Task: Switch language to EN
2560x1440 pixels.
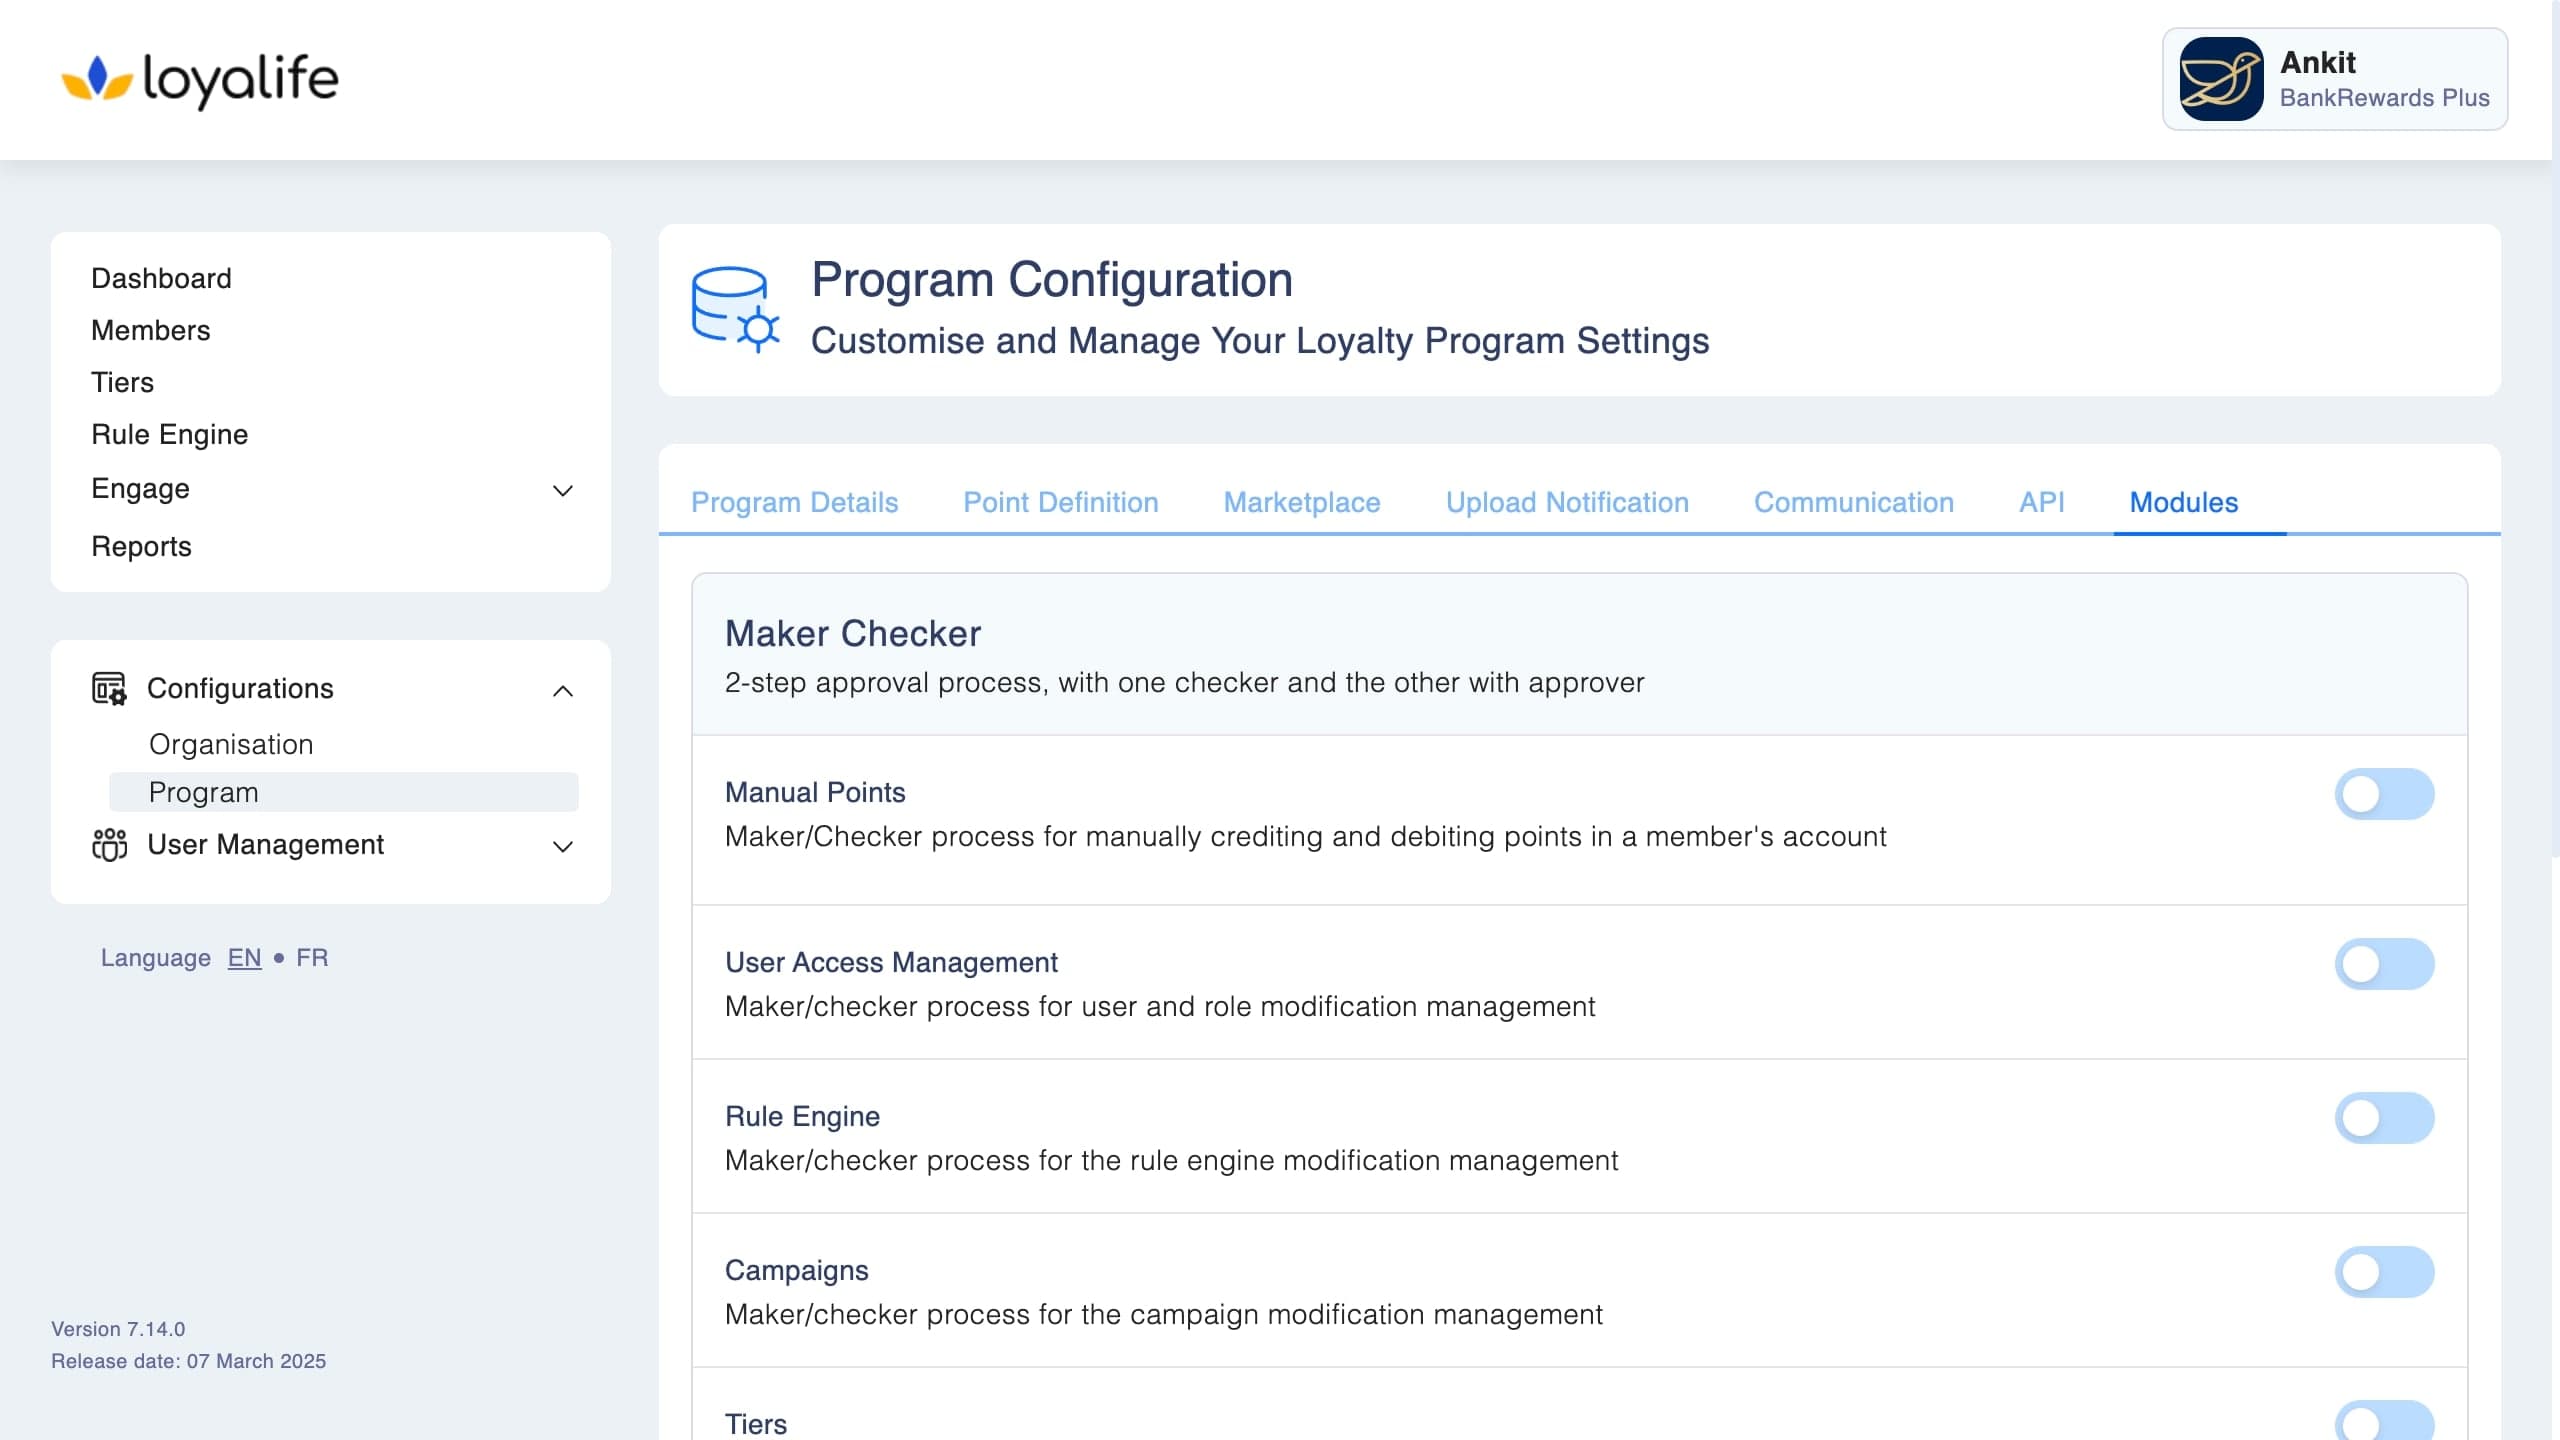Action: pyautogui.click(x=244, y=958)
